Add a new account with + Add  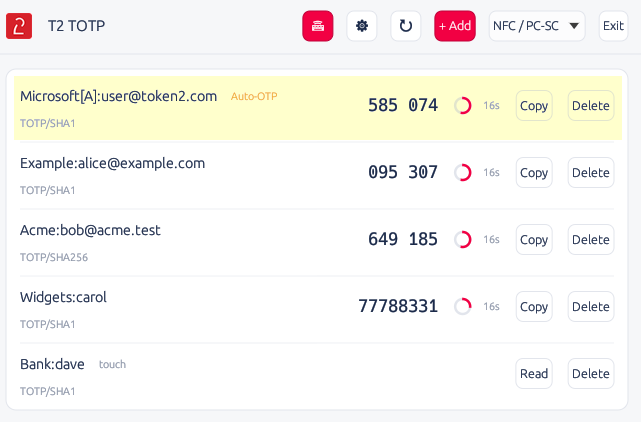(455, 26)
